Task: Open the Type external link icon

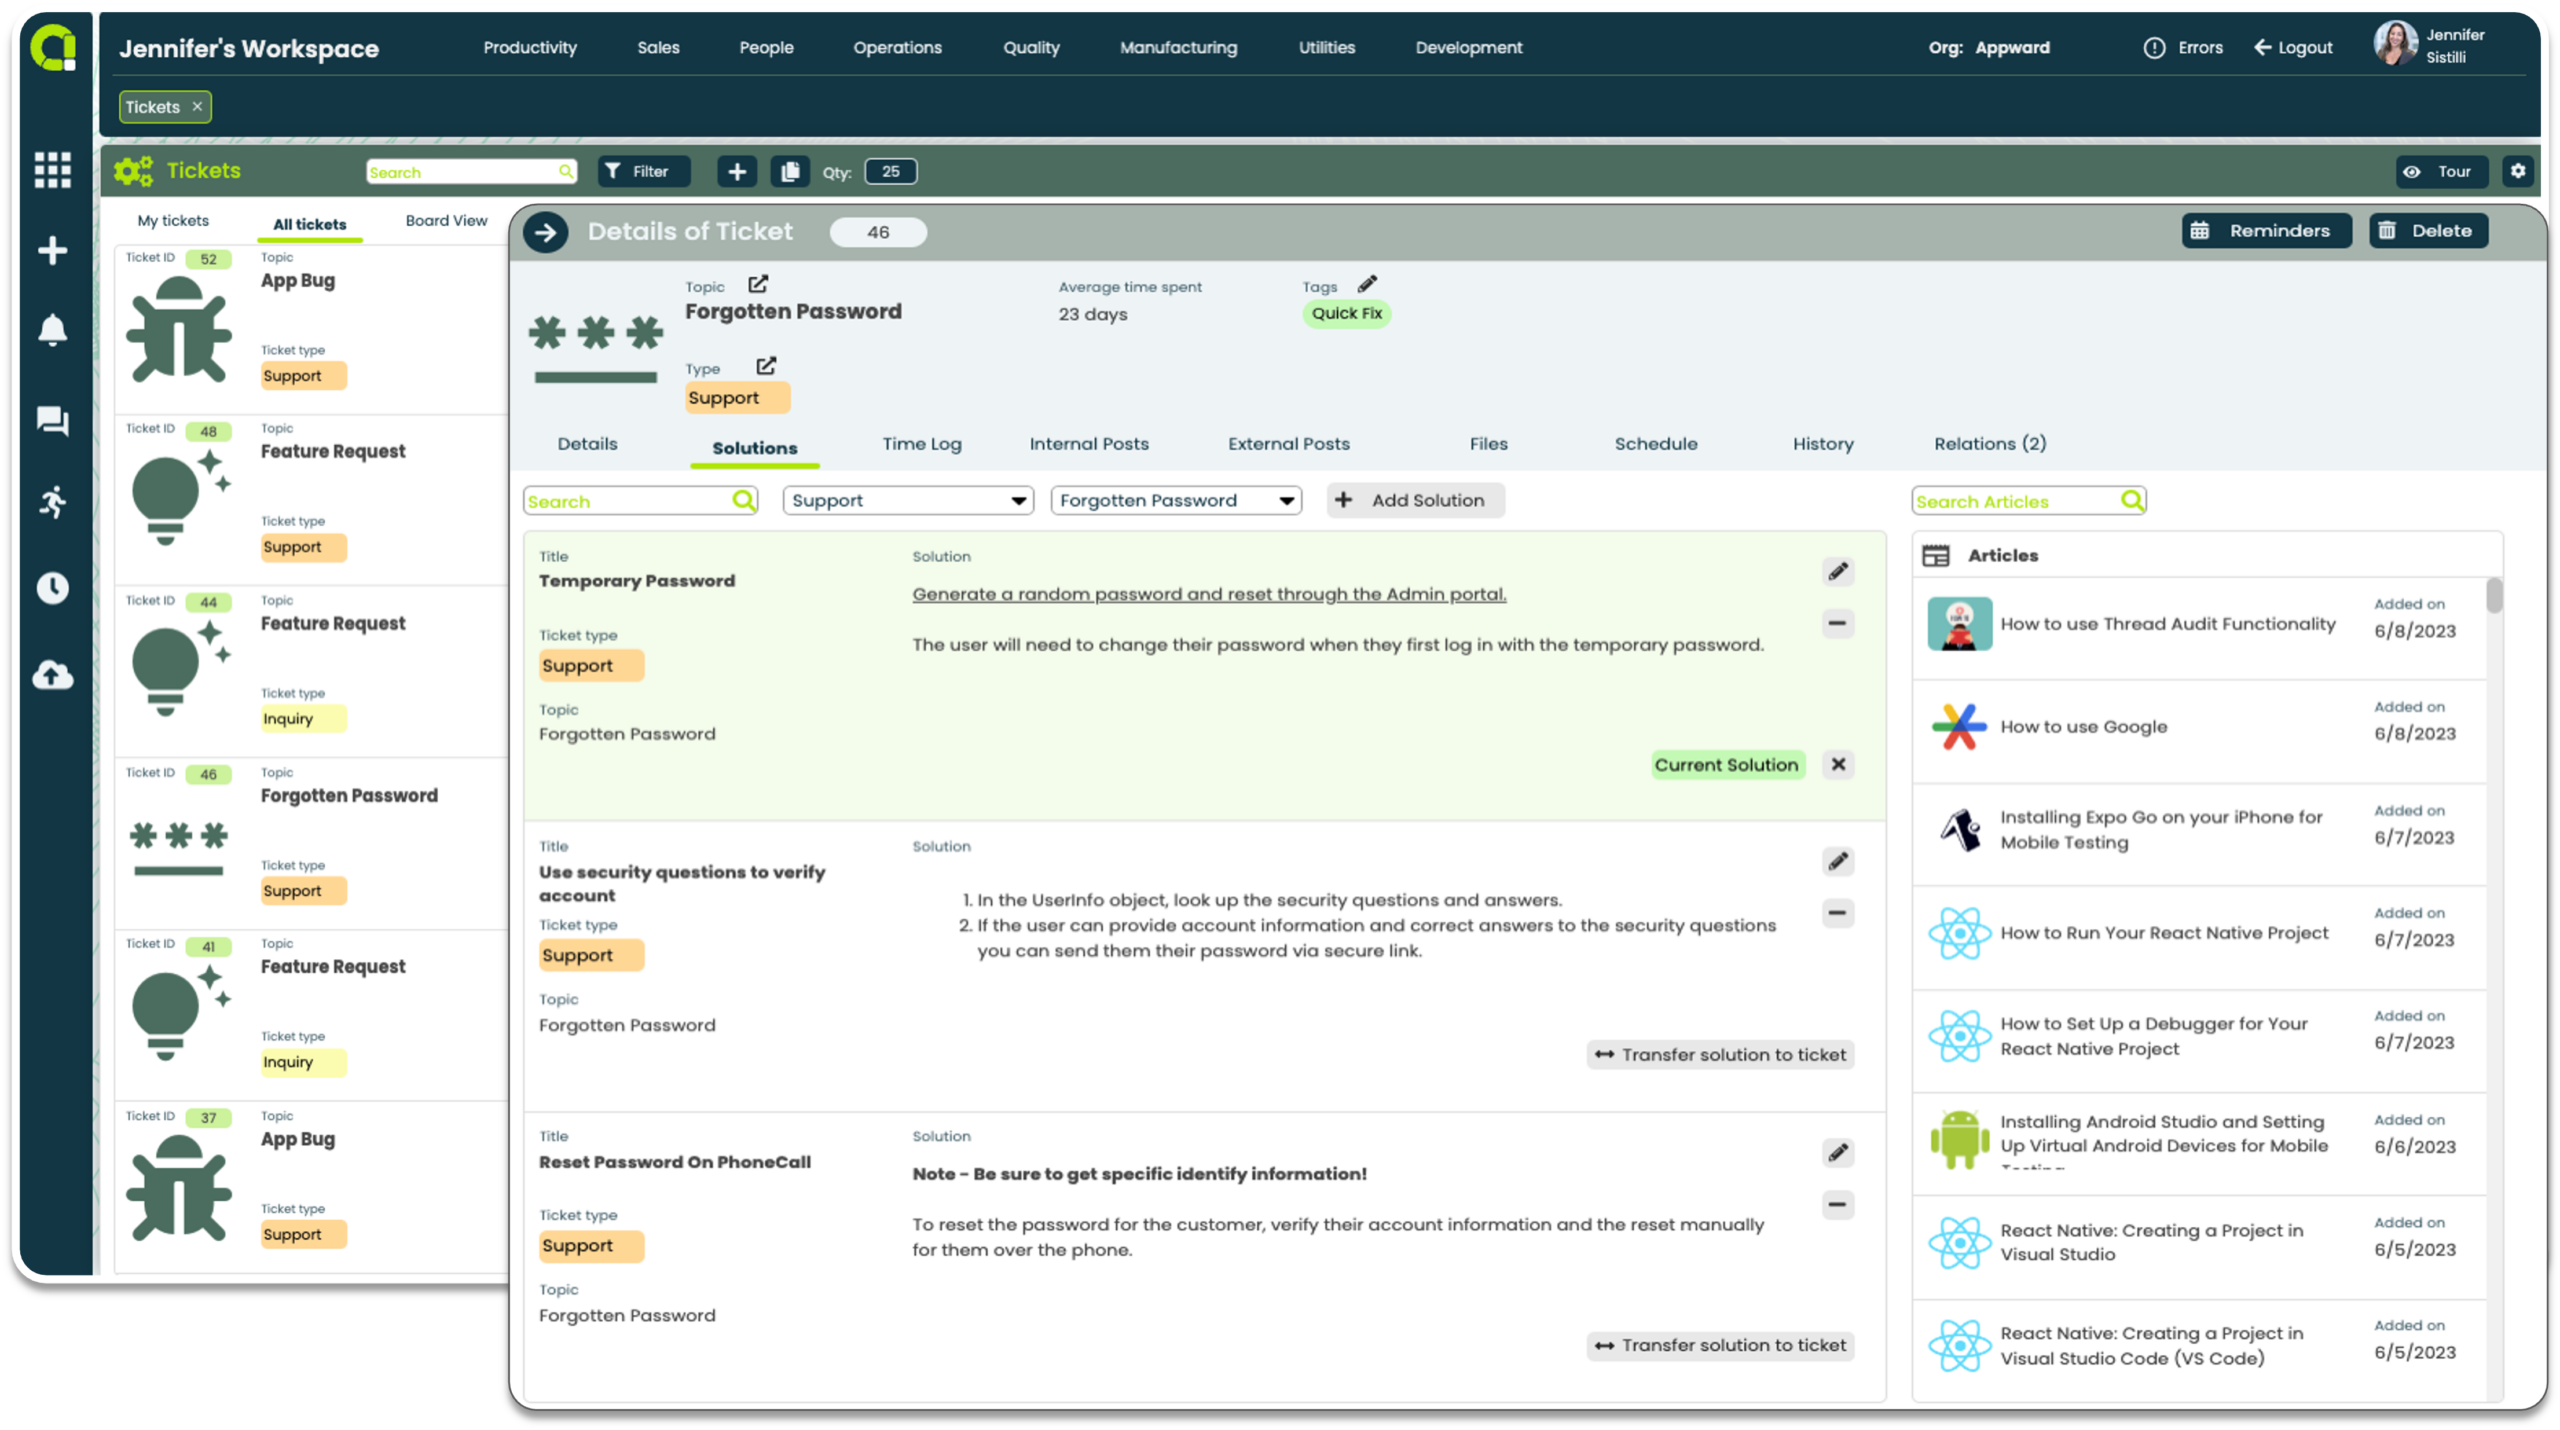Action: click(766, 366)
